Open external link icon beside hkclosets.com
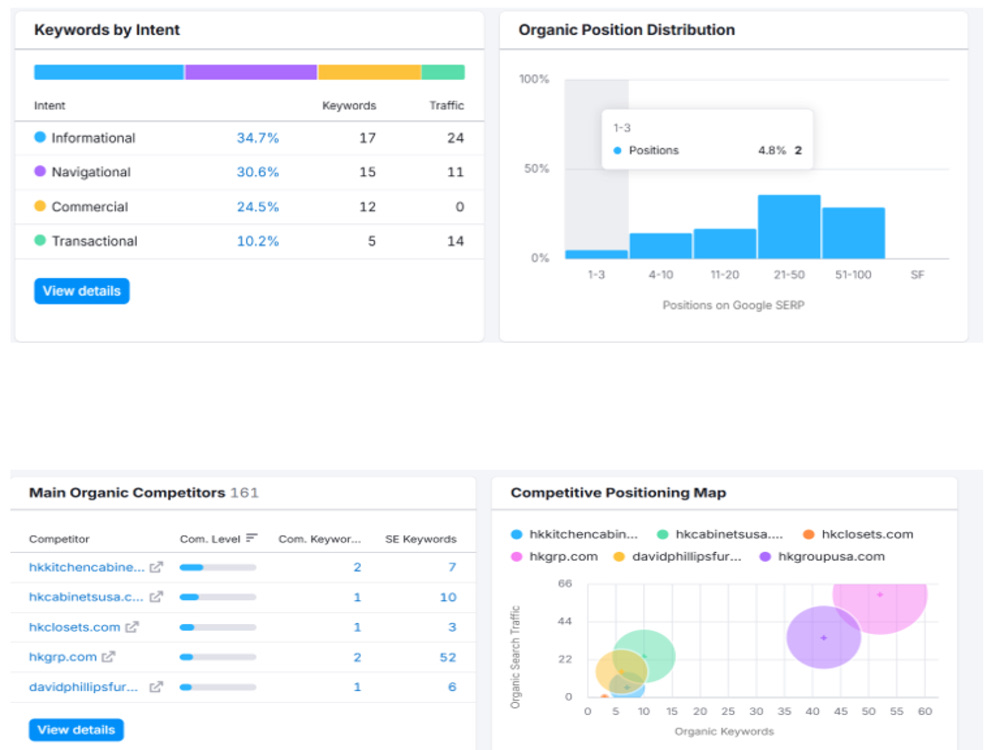 132,627
